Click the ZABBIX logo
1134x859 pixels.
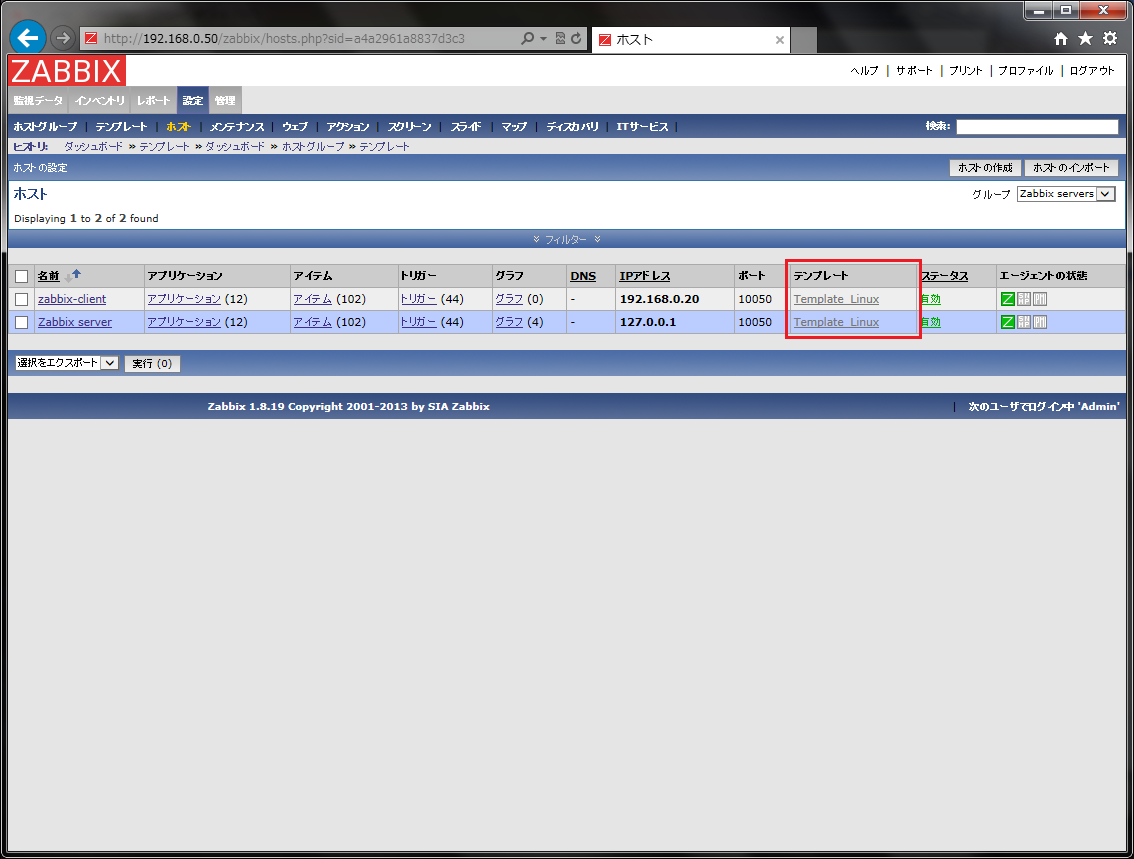[67, 71]
